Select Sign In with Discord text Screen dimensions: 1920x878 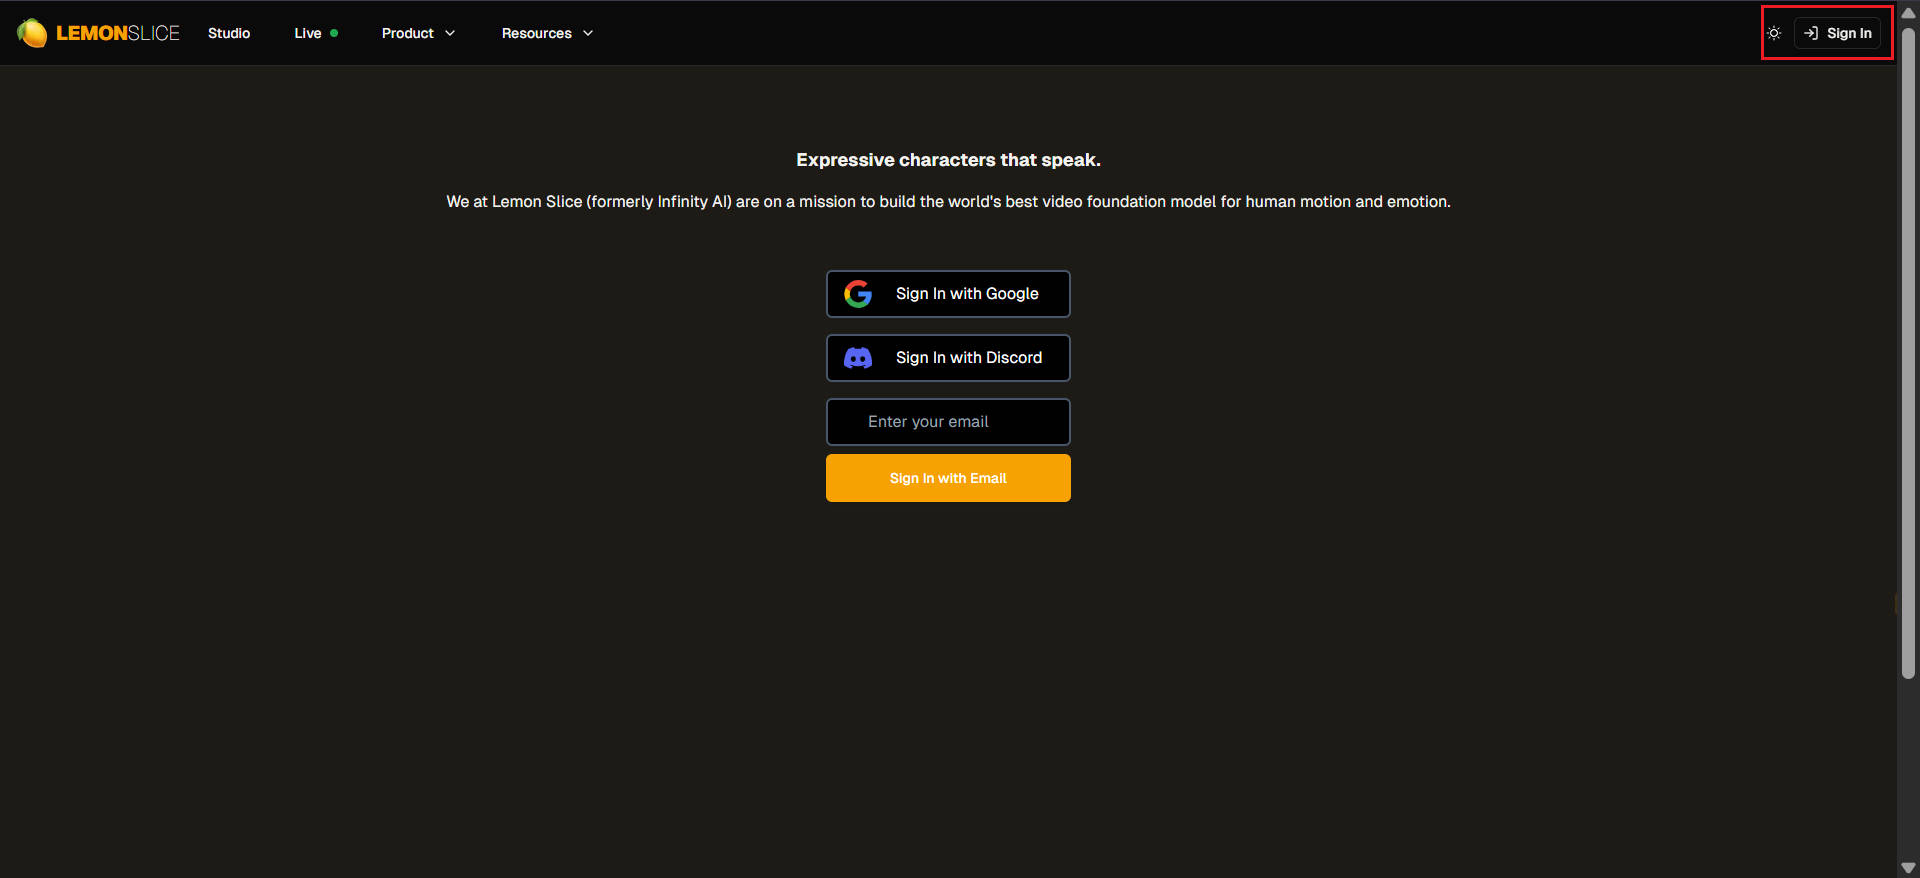click(968, 358)
